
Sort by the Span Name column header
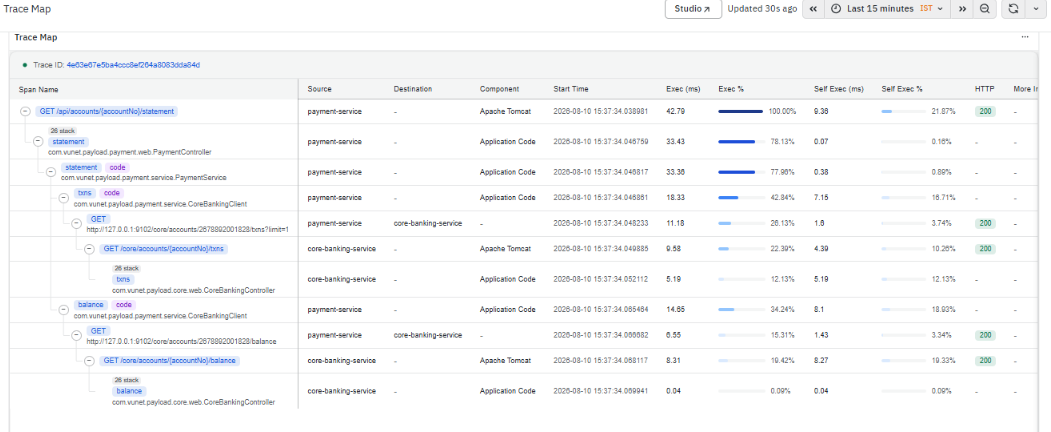pyautogui.click(x=38, y=89)
